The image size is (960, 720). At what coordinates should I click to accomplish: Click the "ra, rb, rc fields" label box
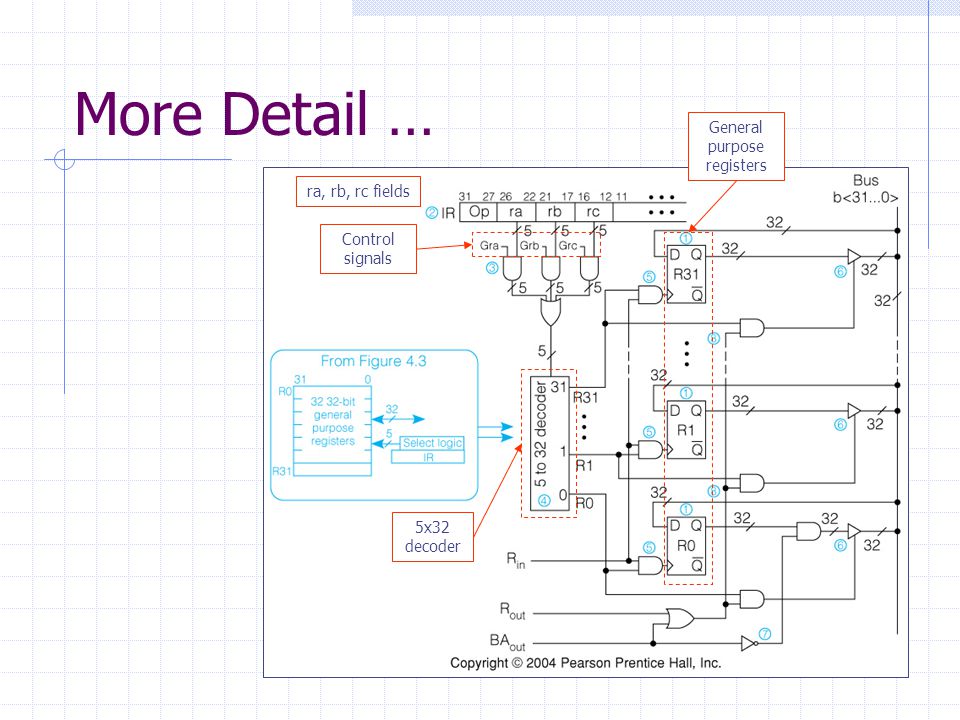click(358, 192)
